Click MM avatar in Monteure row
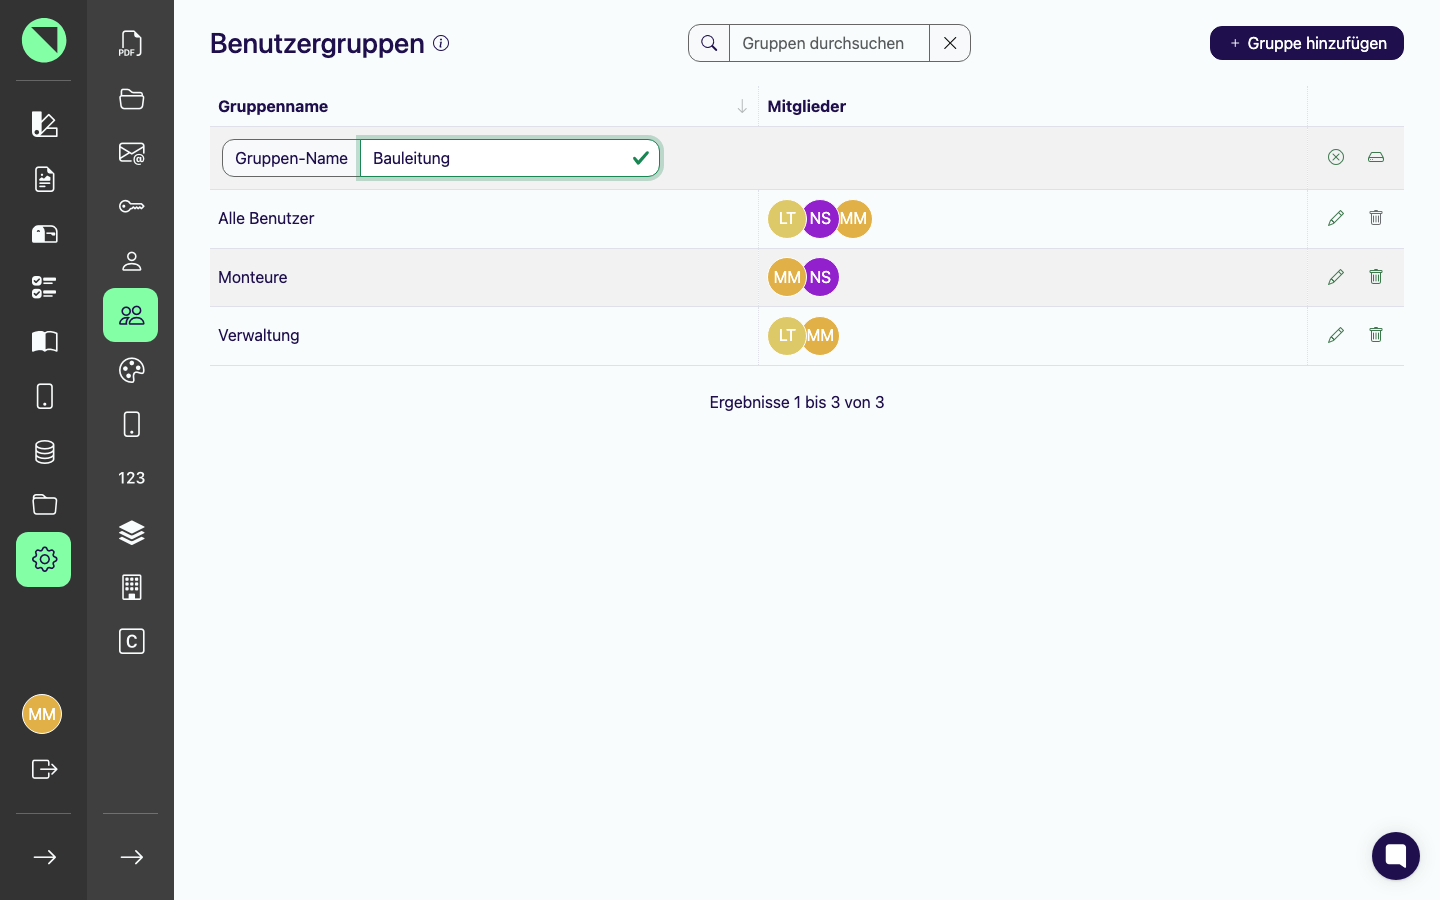 click(x=786, y=277)
